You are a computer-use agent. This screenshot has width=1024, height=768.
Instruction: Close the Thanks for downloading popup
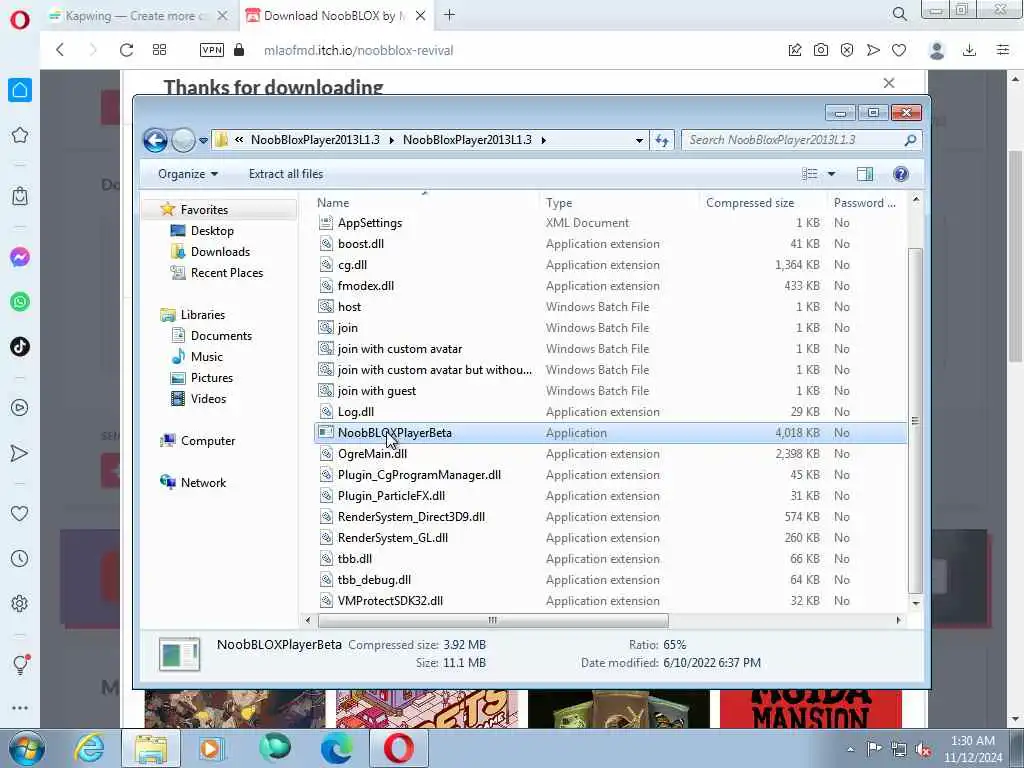[889, 83]
